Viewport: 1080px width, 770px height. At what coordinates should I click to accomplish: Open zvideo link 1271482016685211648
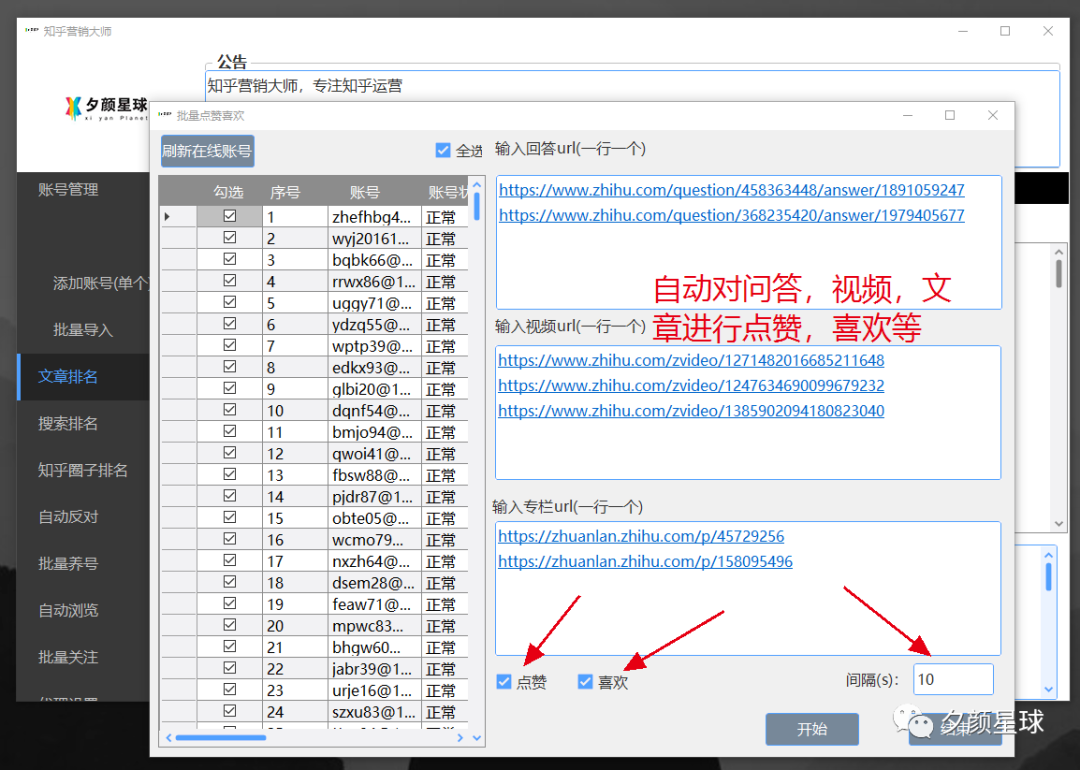tap(691, 360)
